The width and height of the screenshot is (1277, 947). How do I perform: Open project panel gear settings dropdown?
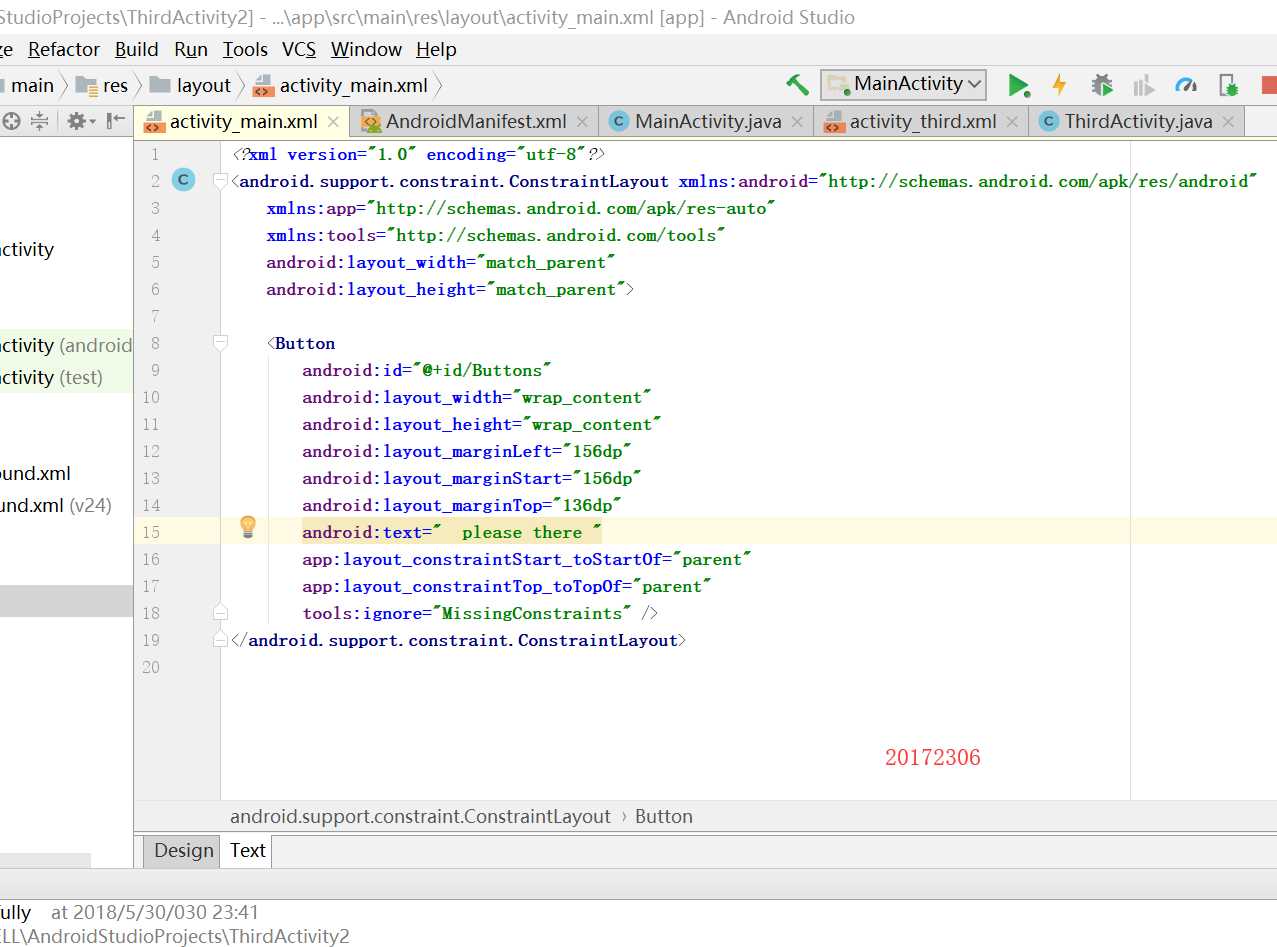tap(80, 121)
